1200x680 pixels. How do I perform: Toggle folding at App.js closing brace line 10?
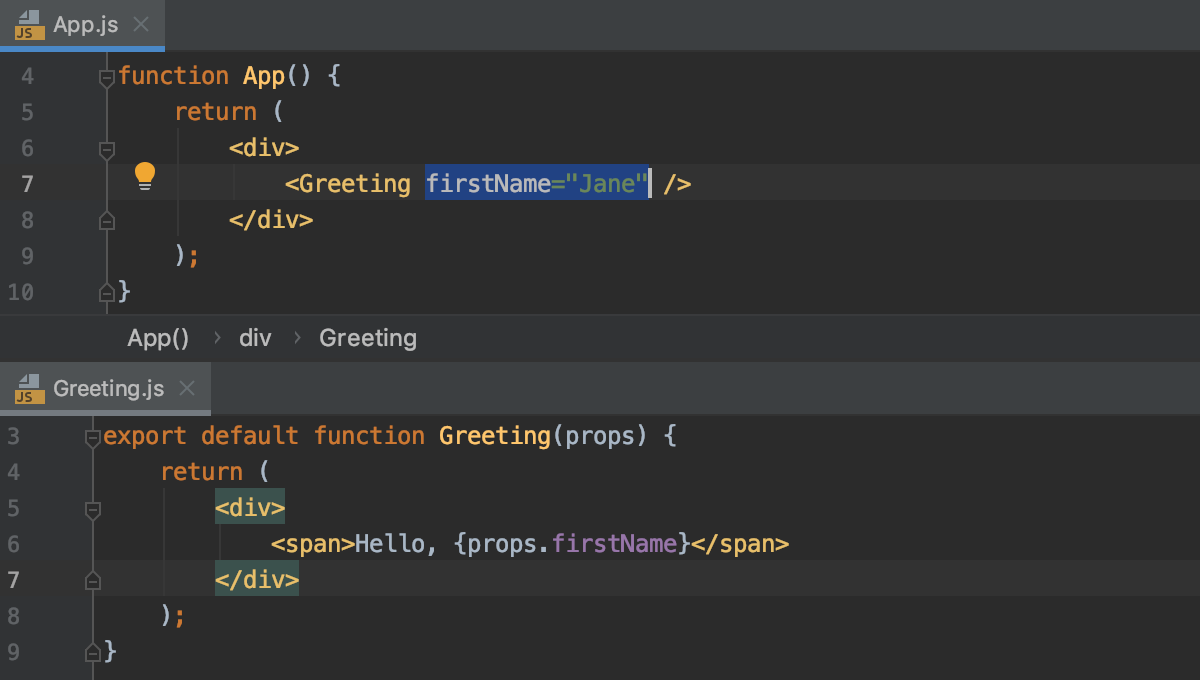(107, 292)
